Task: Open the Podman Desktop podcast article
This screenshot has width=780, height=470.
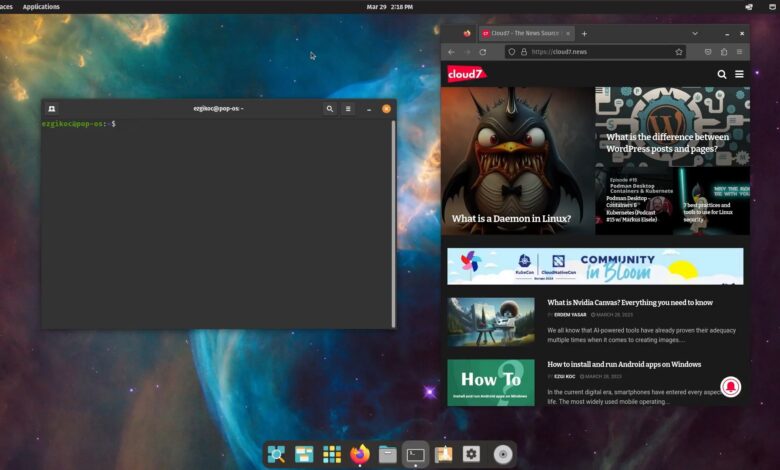Action: pyautogui.click(x=631, y=209)
